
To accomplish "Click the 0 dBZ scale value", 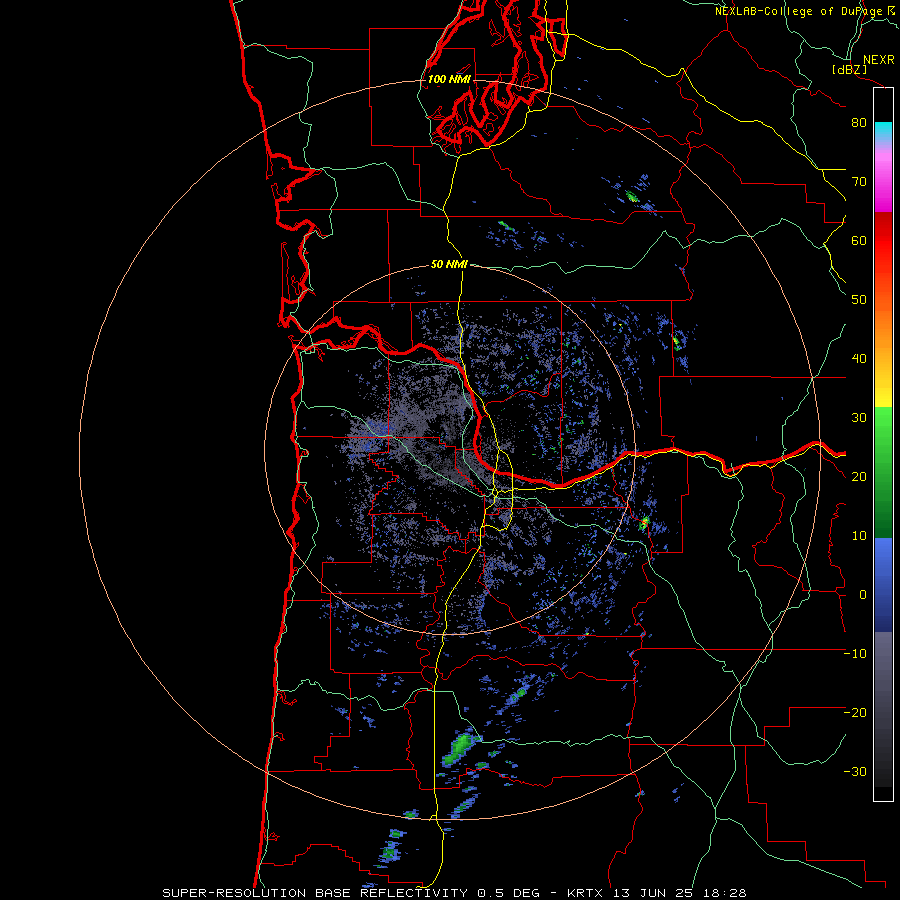I will [x=863, y=595].
